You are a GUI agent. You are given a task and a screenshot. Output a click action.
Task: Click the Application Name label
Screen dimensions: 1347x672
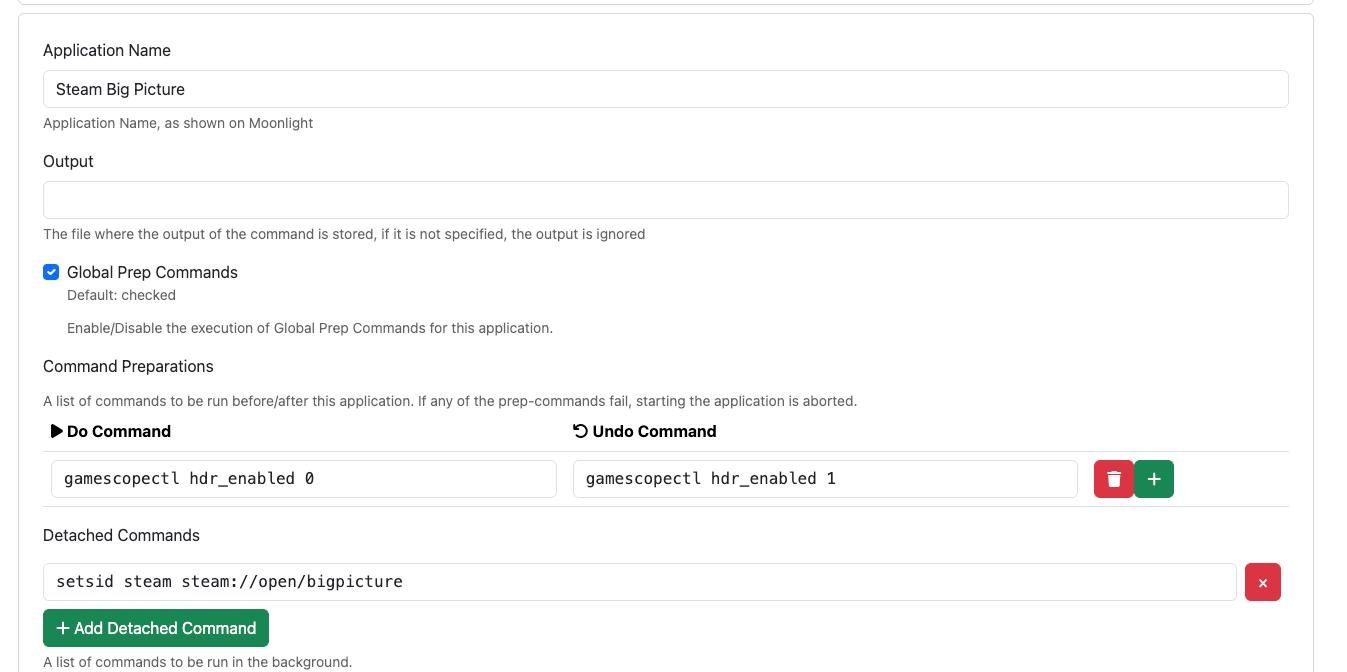[x=107, y=50]
